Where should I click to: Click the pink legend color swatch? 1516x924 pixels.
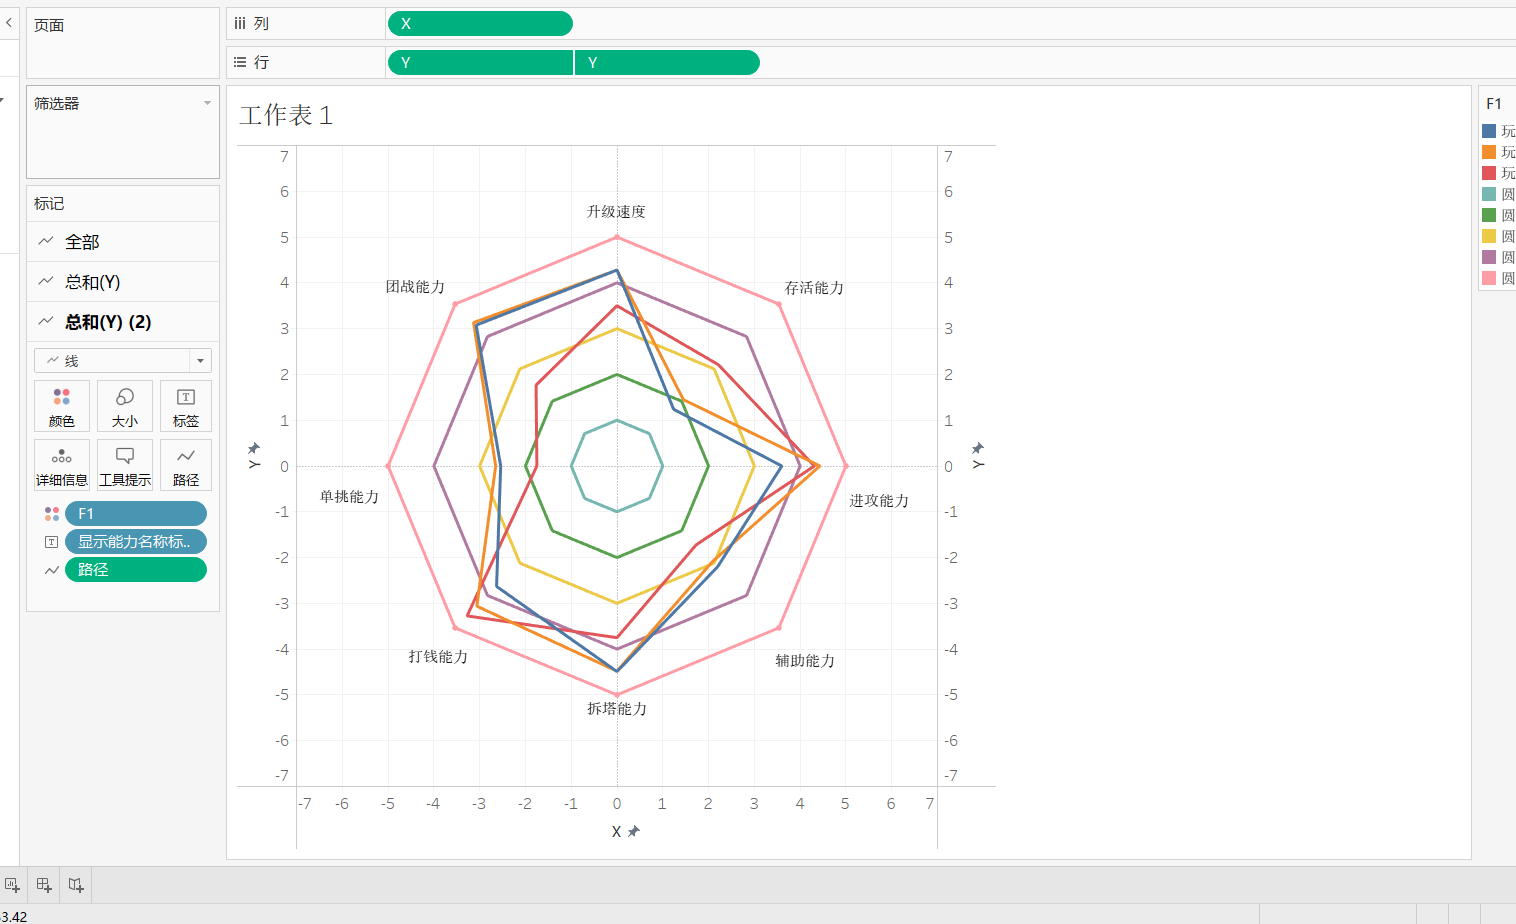pos(1489,278)
